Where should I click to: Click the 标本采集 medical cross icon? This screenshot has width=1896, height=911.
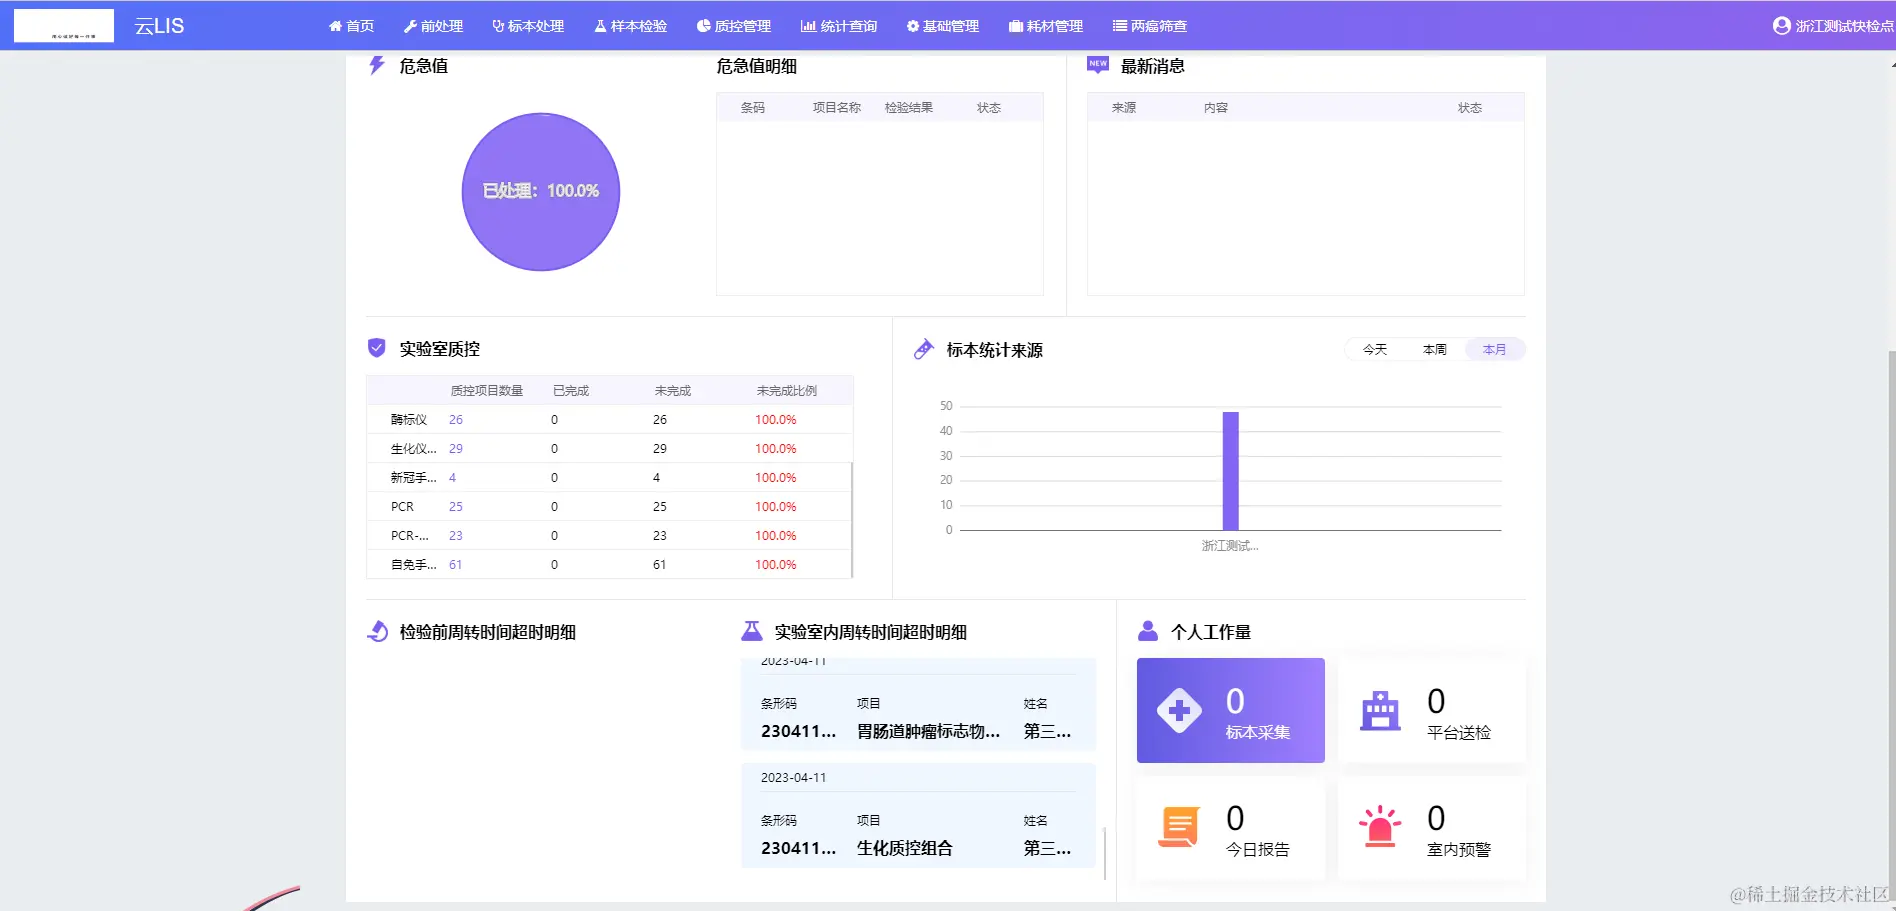tap(1180, 710)
